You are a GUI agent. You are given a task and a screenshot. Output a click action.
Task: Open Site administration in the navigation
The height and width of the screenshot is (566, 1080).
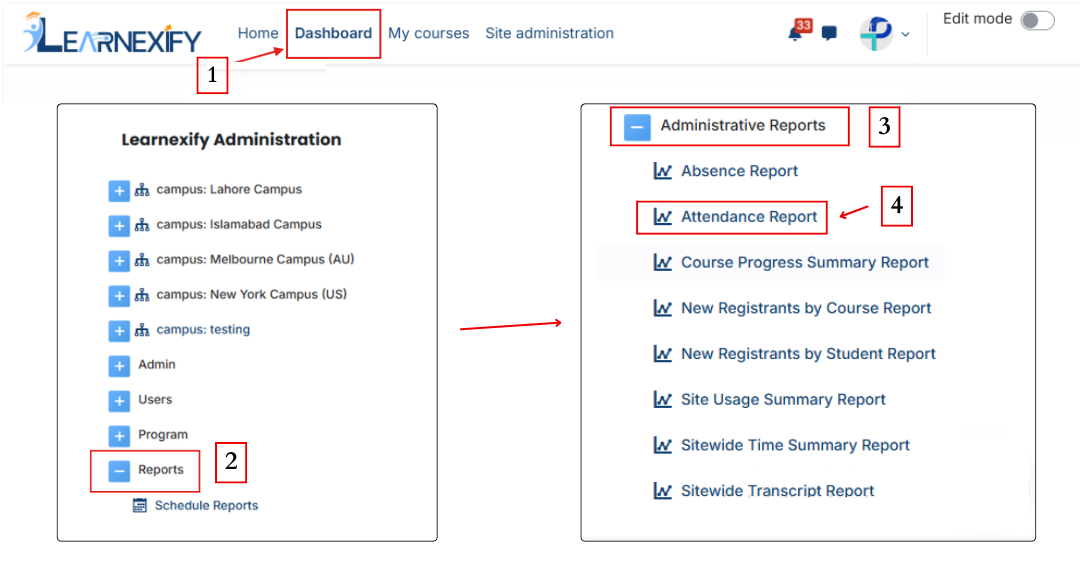[549, 33]
